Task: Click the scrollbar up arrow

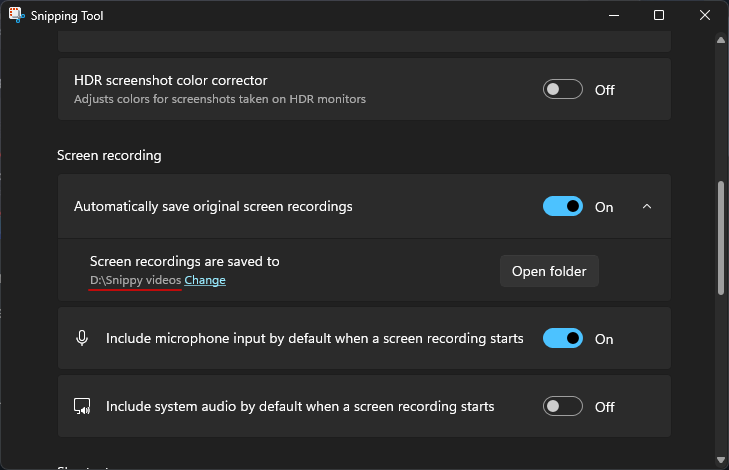Action: click(x=720, y=39)
